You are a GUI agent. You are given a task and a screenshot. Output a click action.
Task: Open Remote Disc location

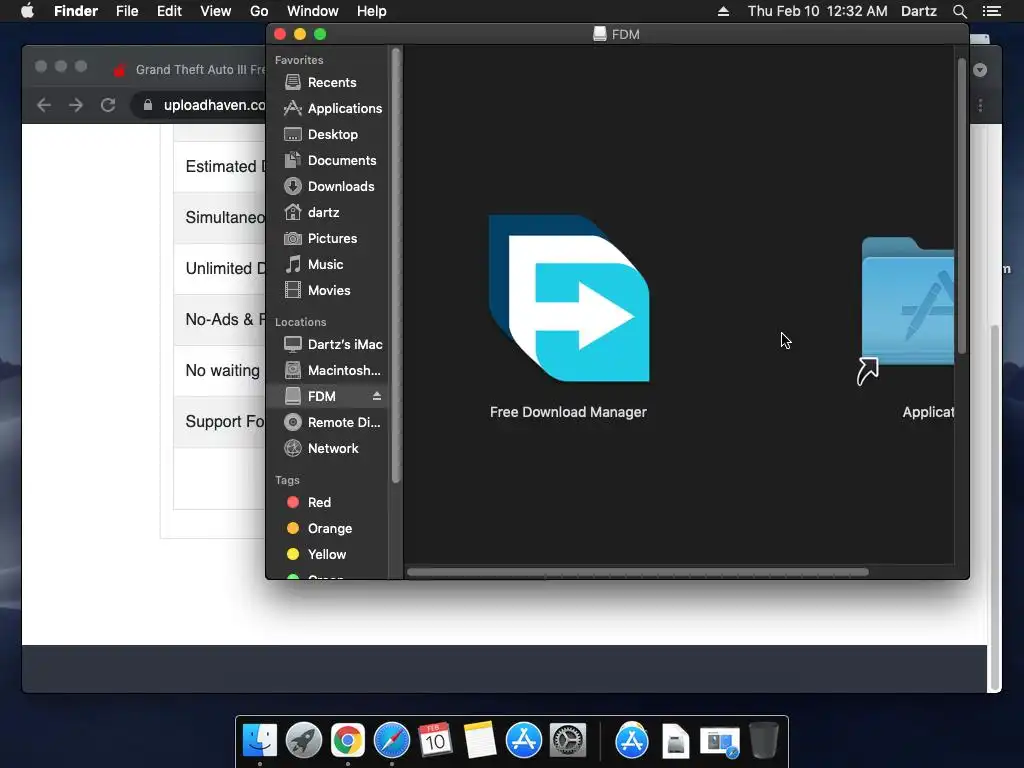332,423
